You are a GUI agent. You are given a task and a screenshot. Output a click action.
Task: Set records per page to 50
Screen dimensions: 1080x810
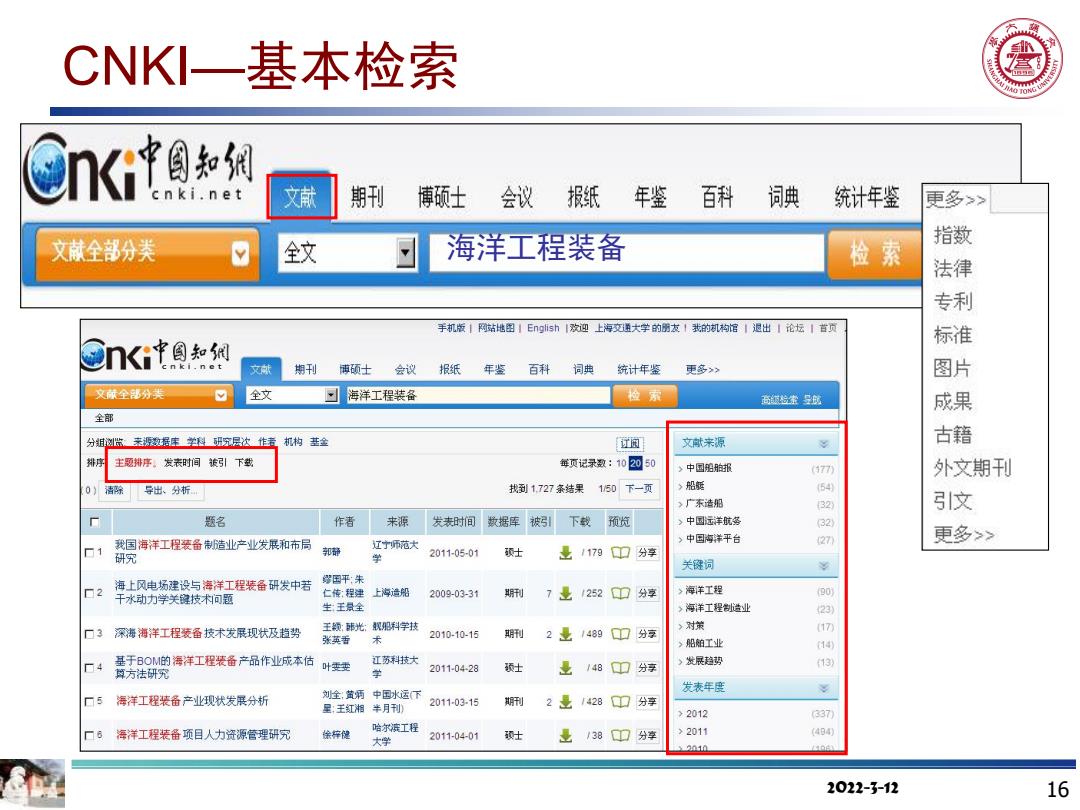point(650,464)
